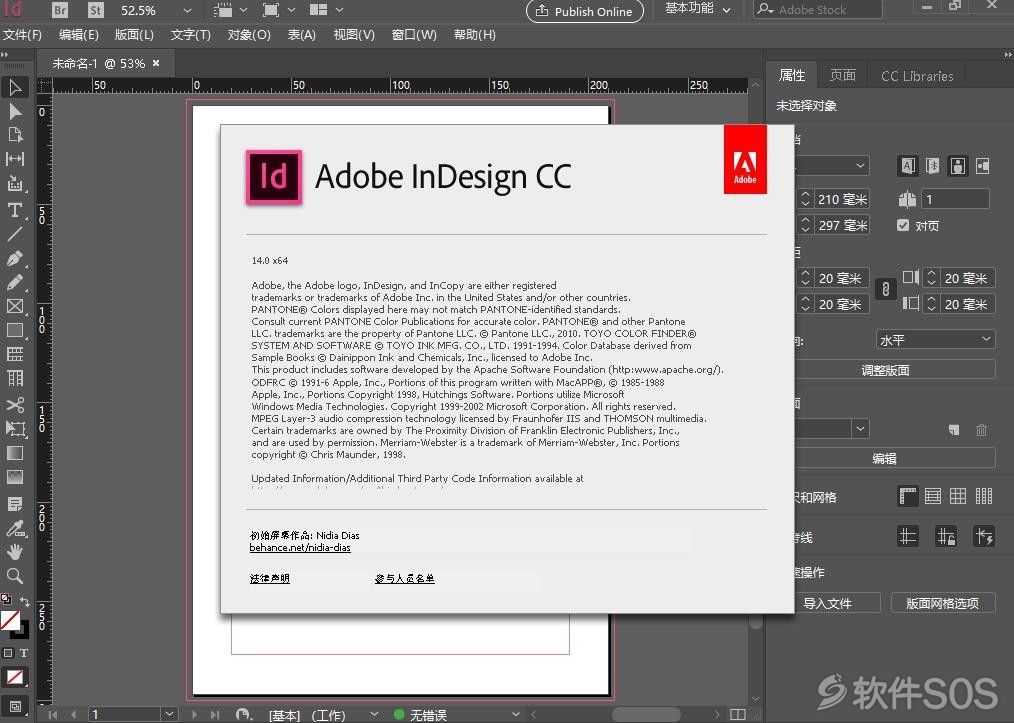1014x723 pixels.
Task: Open the 基本功能 workspace dropdown
Action: 698,8
